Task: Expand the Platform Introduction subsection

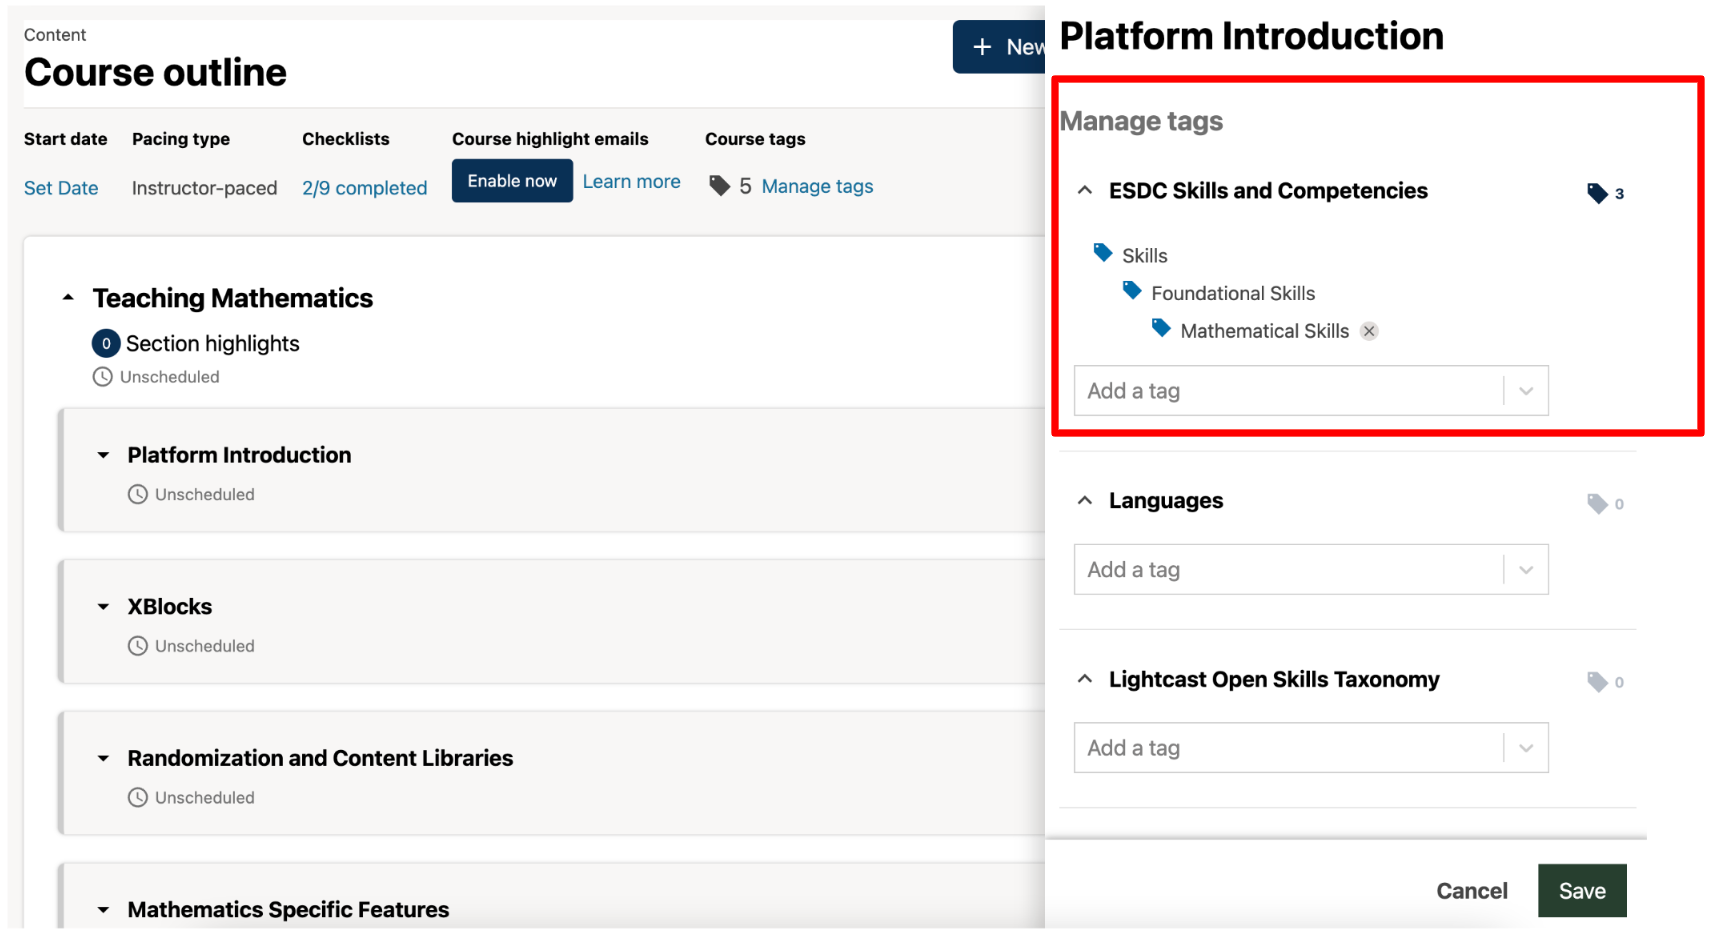Action: [x=103, y=455]
